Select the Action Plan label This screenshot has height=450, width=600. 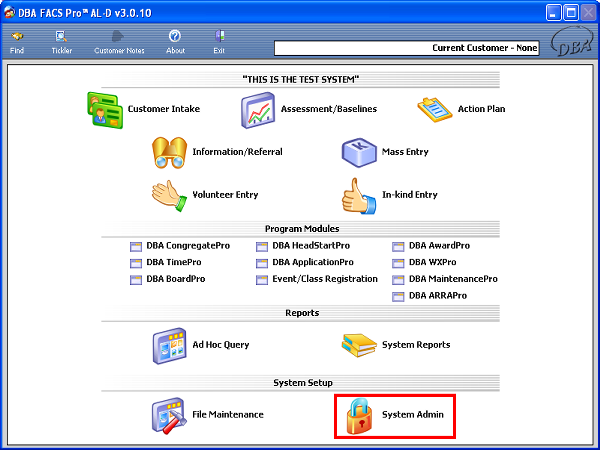click(x=481, y=109)
